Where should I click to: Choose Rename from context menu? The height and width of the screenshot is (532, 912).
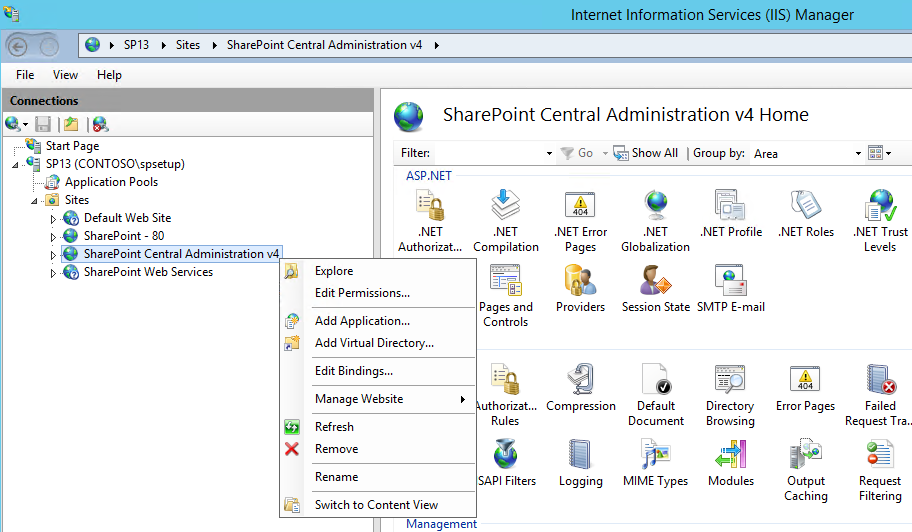pyautogui.click(x=376, y=477)
